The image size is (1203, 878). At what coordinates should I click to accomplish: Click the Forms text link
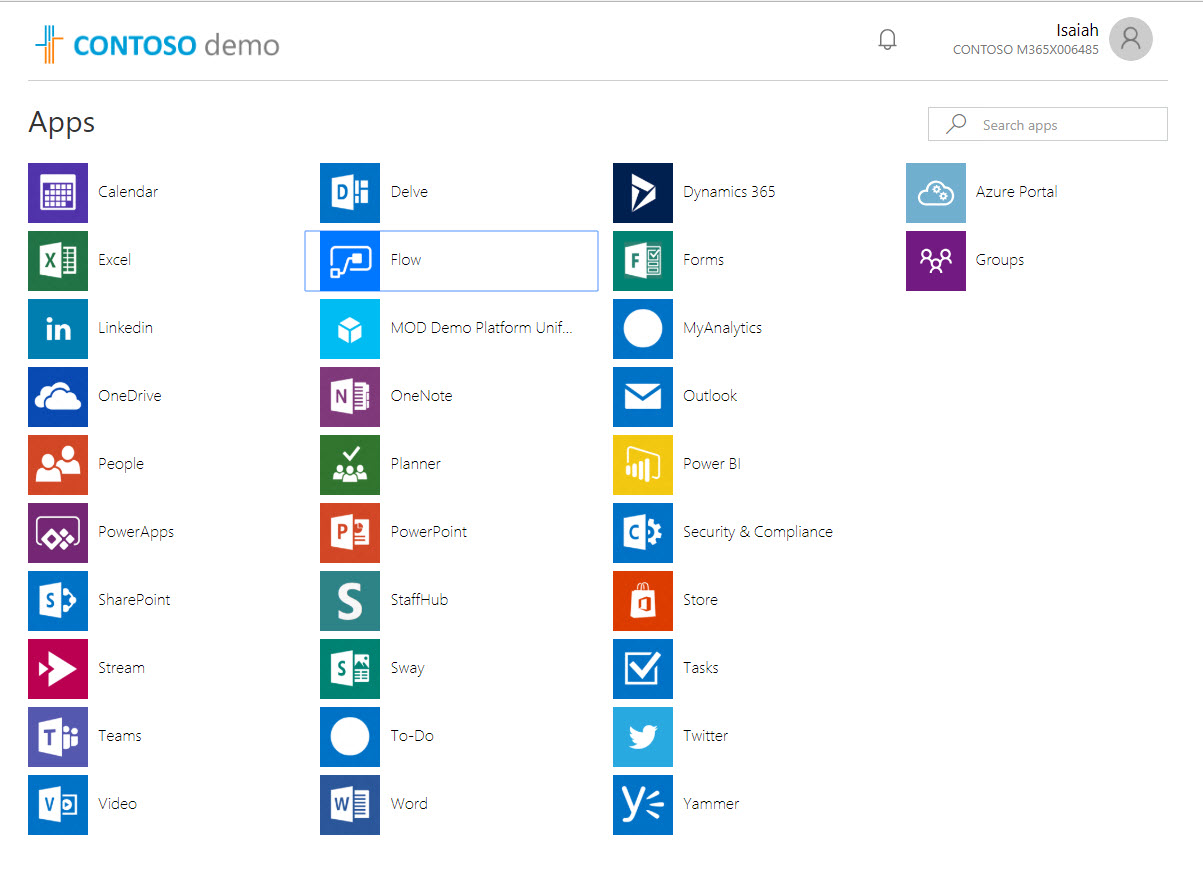pos(703,260)
